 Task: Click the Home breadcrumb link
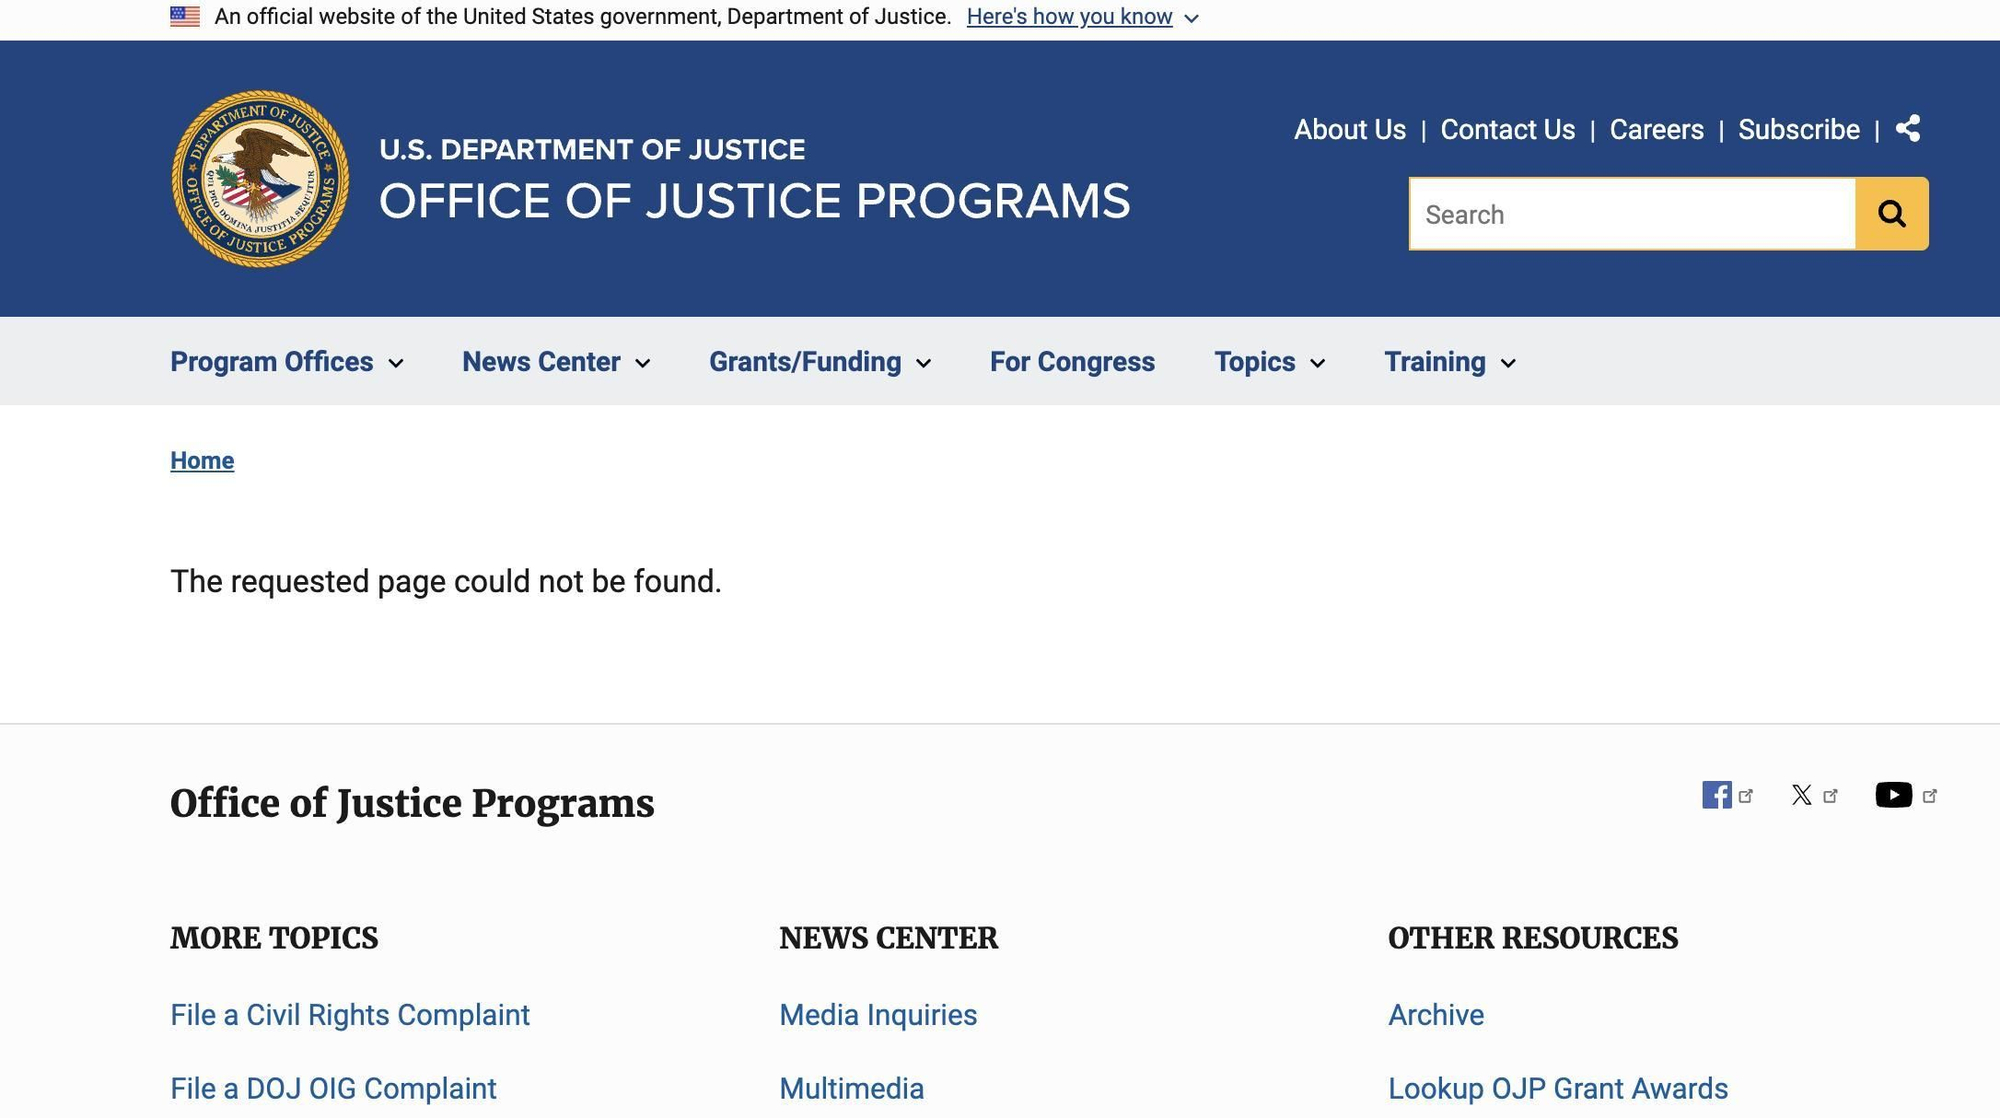coord(202,460)
